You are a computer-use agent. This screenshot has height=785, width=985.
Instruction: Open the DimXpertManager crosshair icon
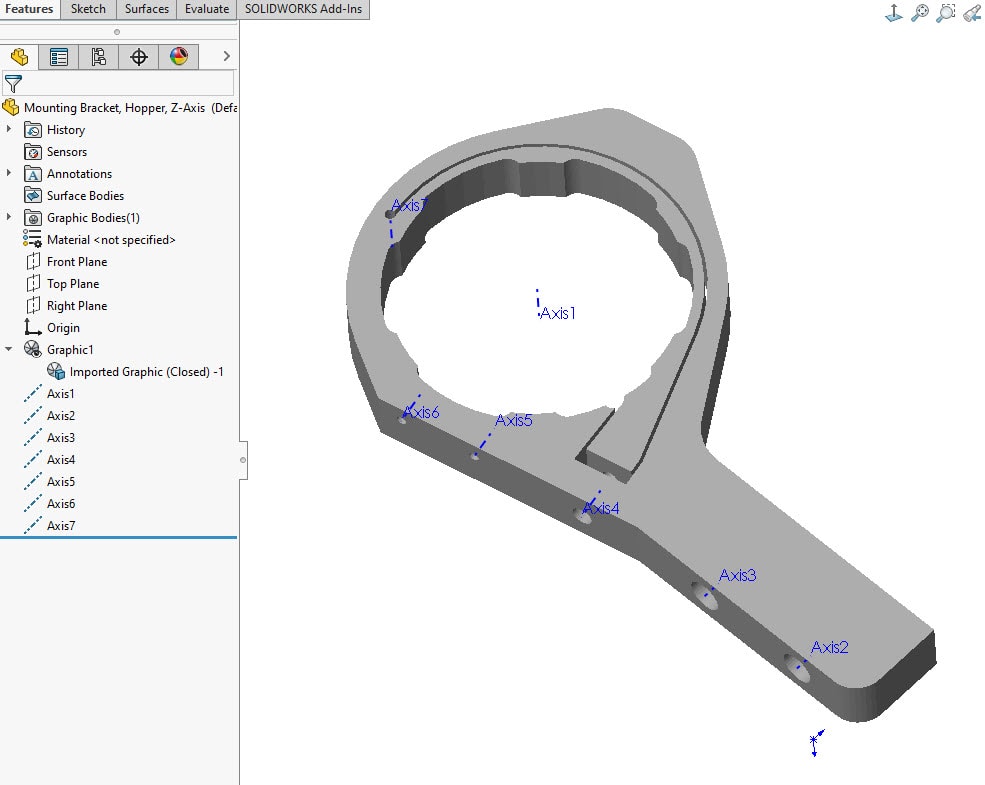(x=139, y=57)
